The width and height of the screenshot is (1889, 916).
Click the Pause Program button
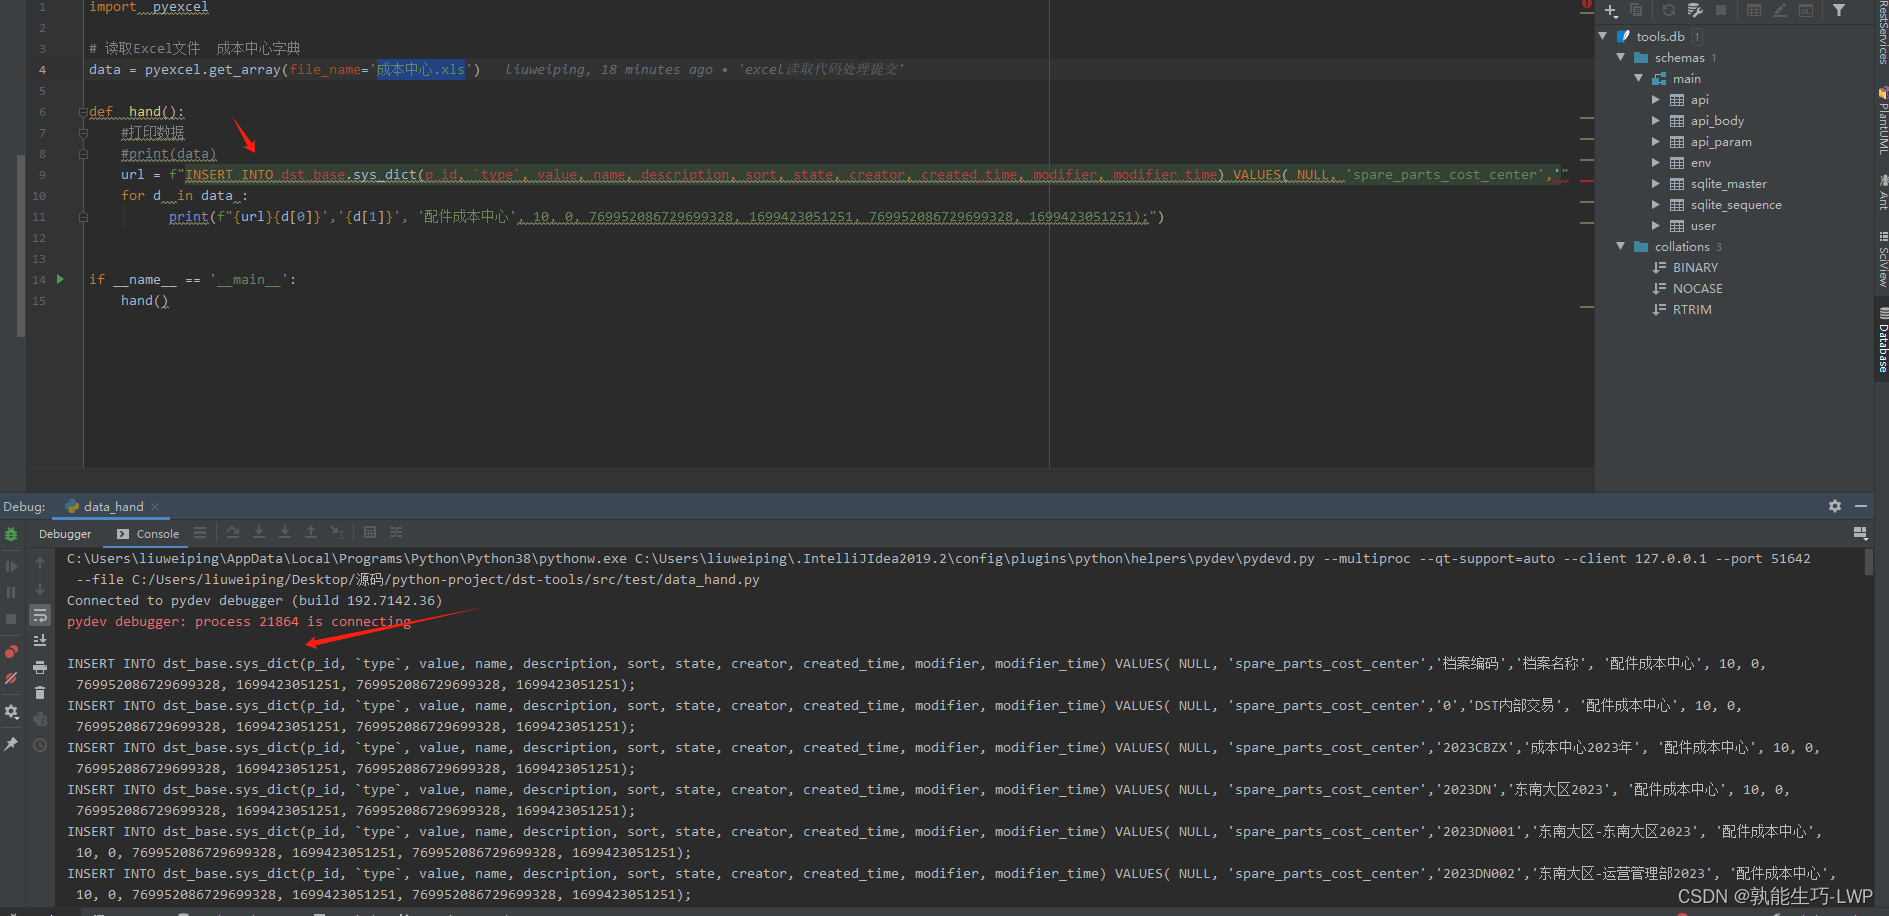pyautogui.click(x=11, y=592)
